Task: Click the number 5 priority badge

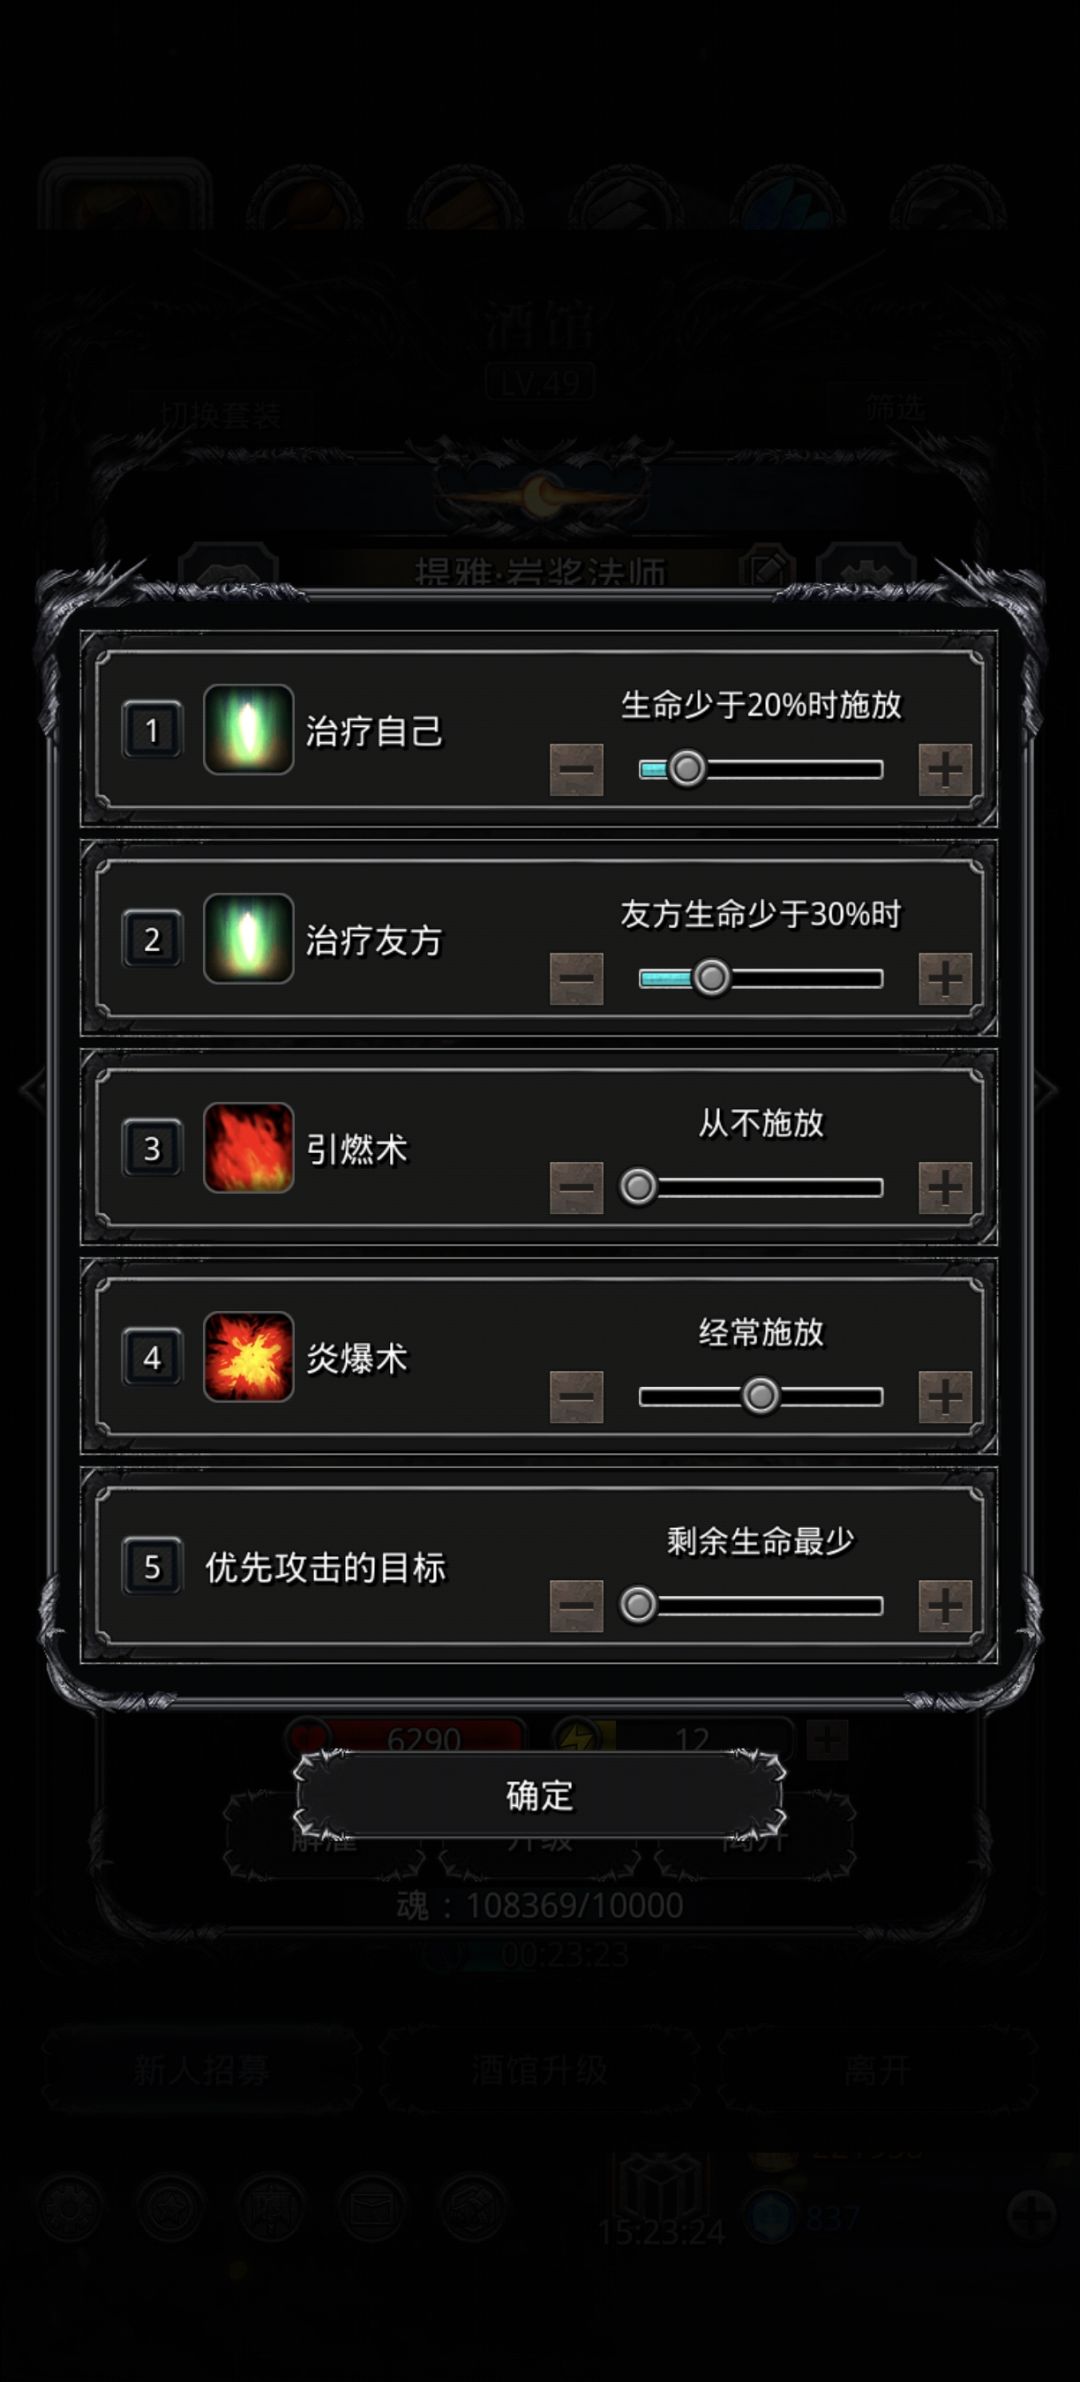Action: pyautogui.click(x=152, y=1566)
